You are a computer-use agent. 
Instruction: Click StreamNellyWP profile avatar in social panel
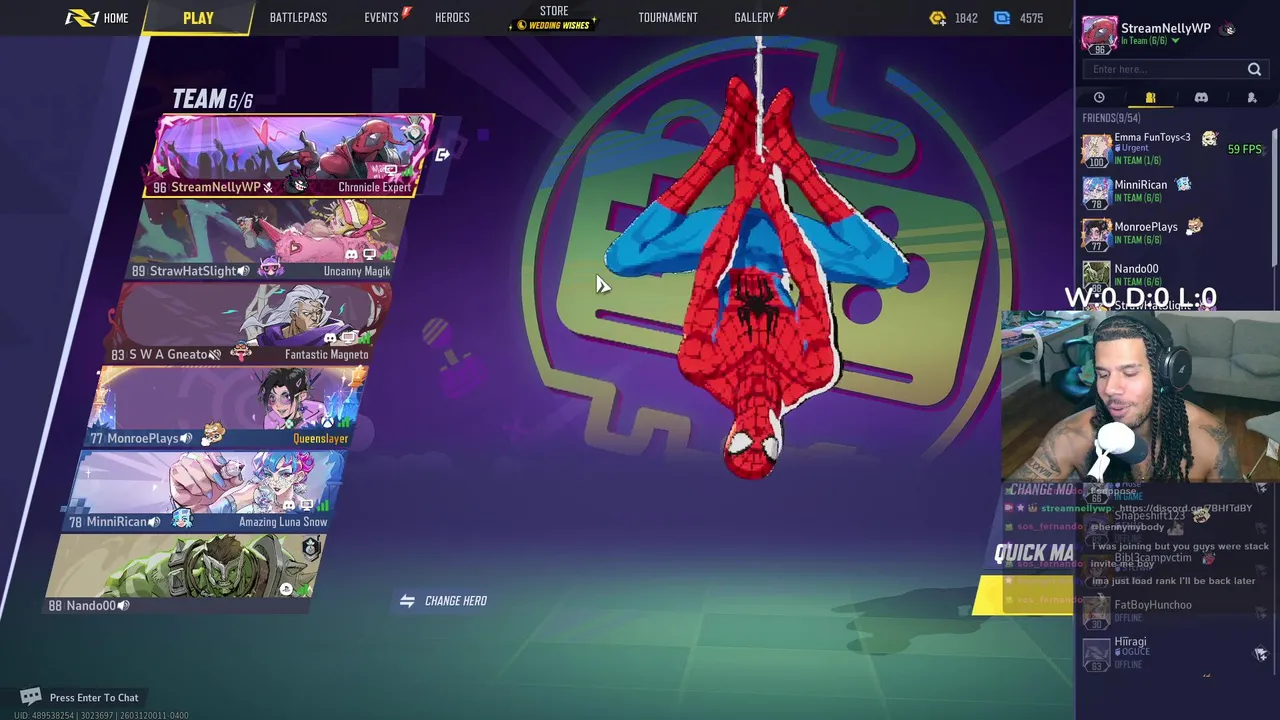(1099, 35)
